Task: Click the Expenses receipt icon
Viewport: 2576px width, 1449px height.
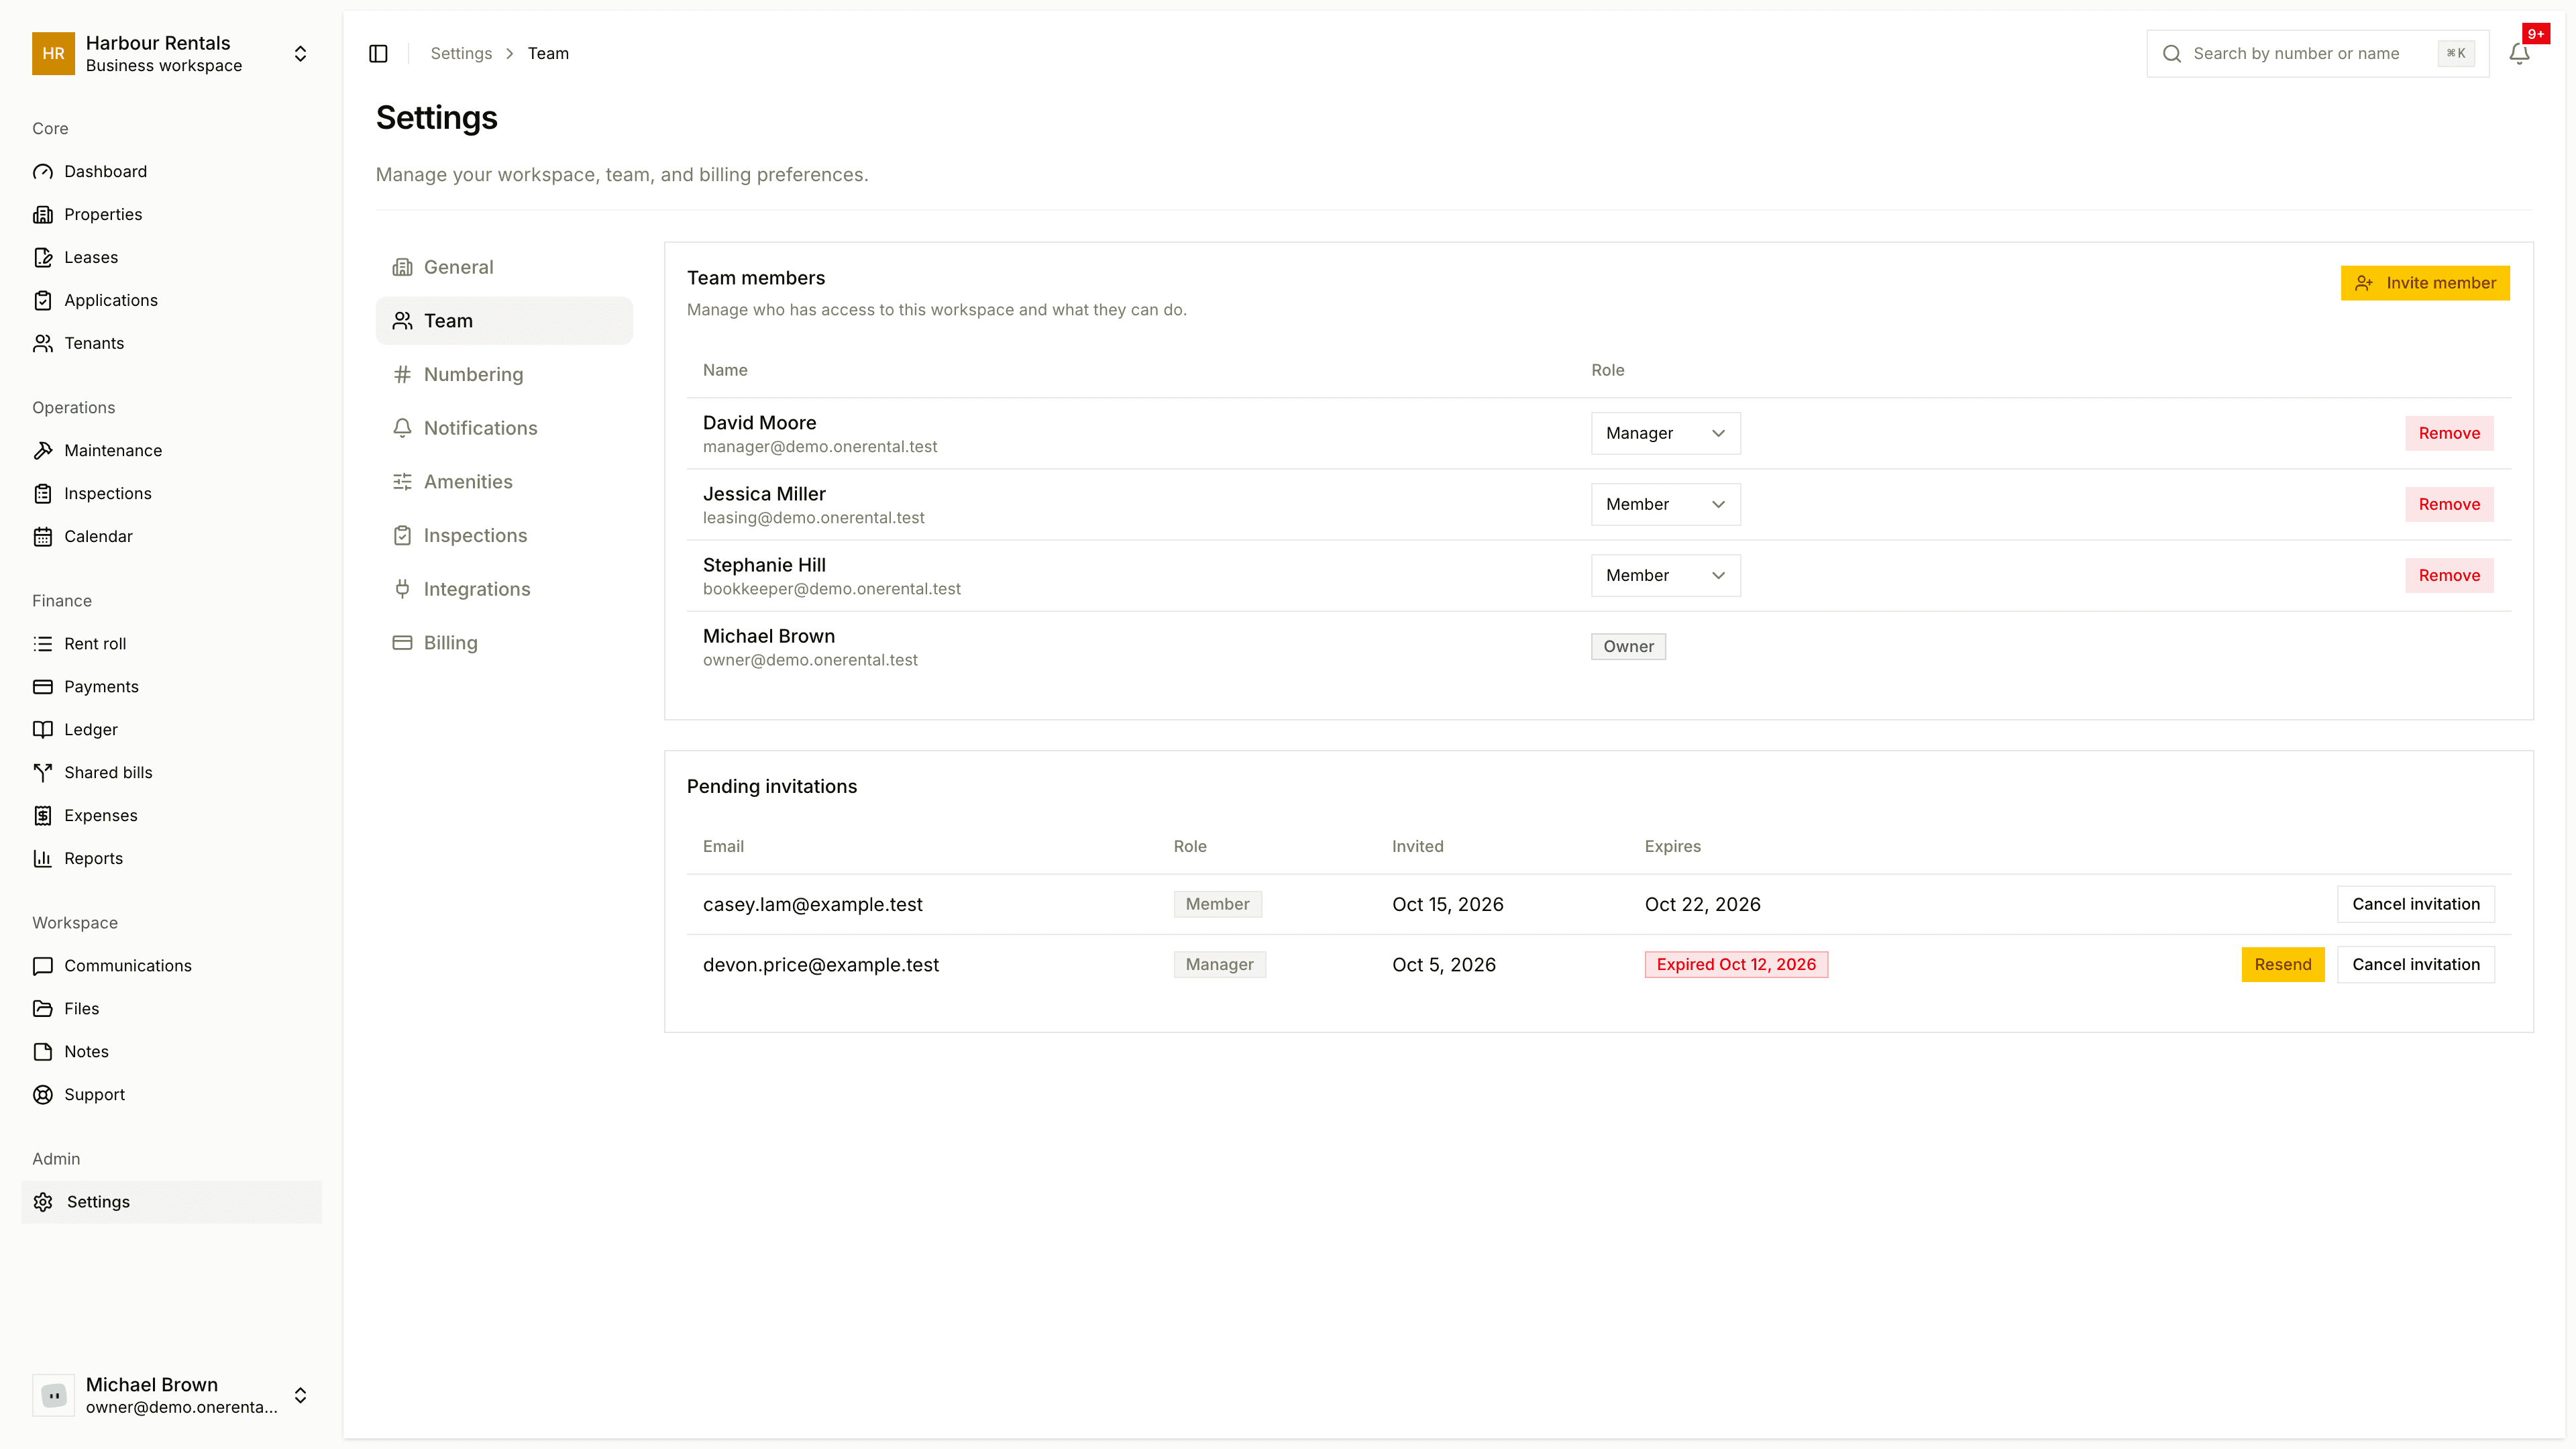Action: pos(43,815)
